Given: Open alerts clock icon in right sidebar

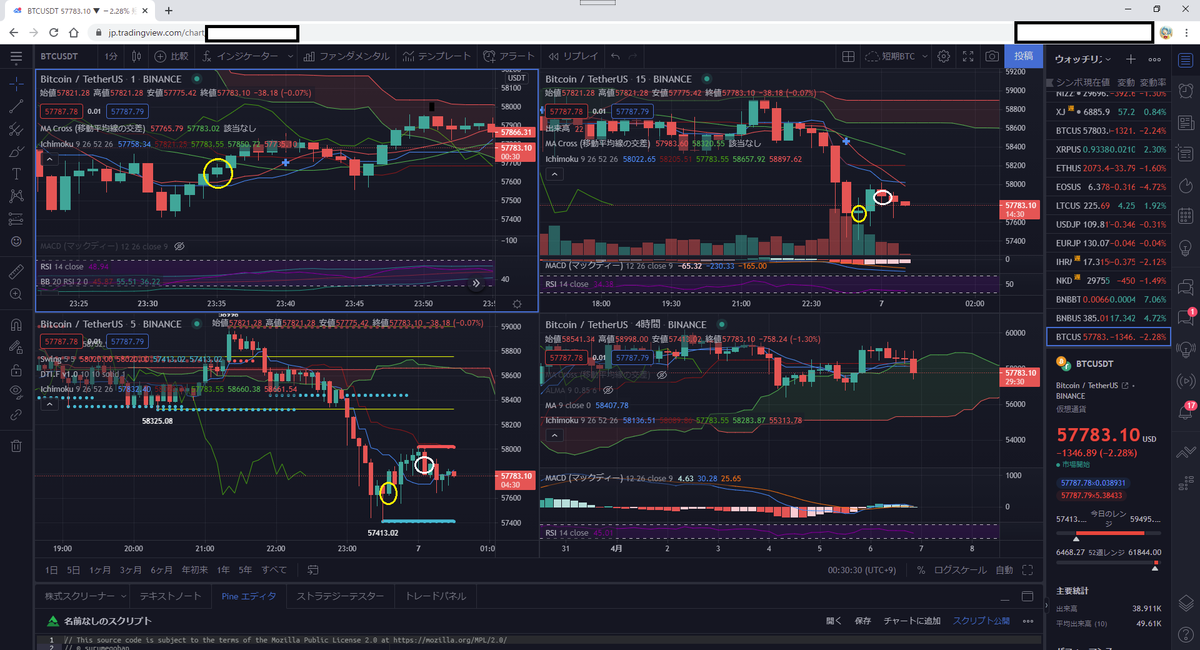Looking at the screenshot, I should click(1187, 89).
